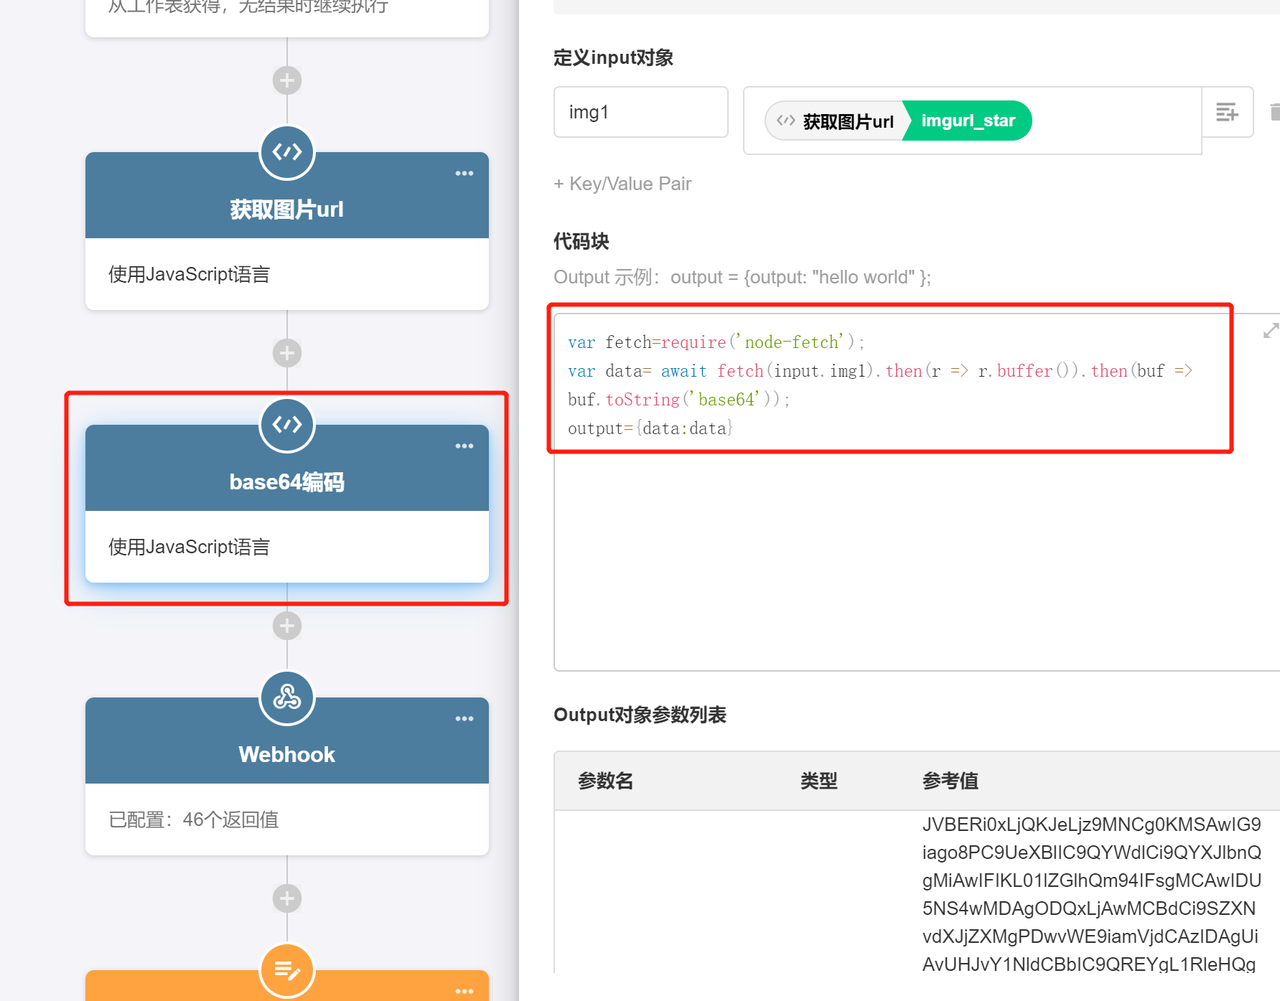The width and height of the screenshot is (1280, 1001).
Task: Expand code block with the fullscreen arrow icon
Action: pos(1270,330)
